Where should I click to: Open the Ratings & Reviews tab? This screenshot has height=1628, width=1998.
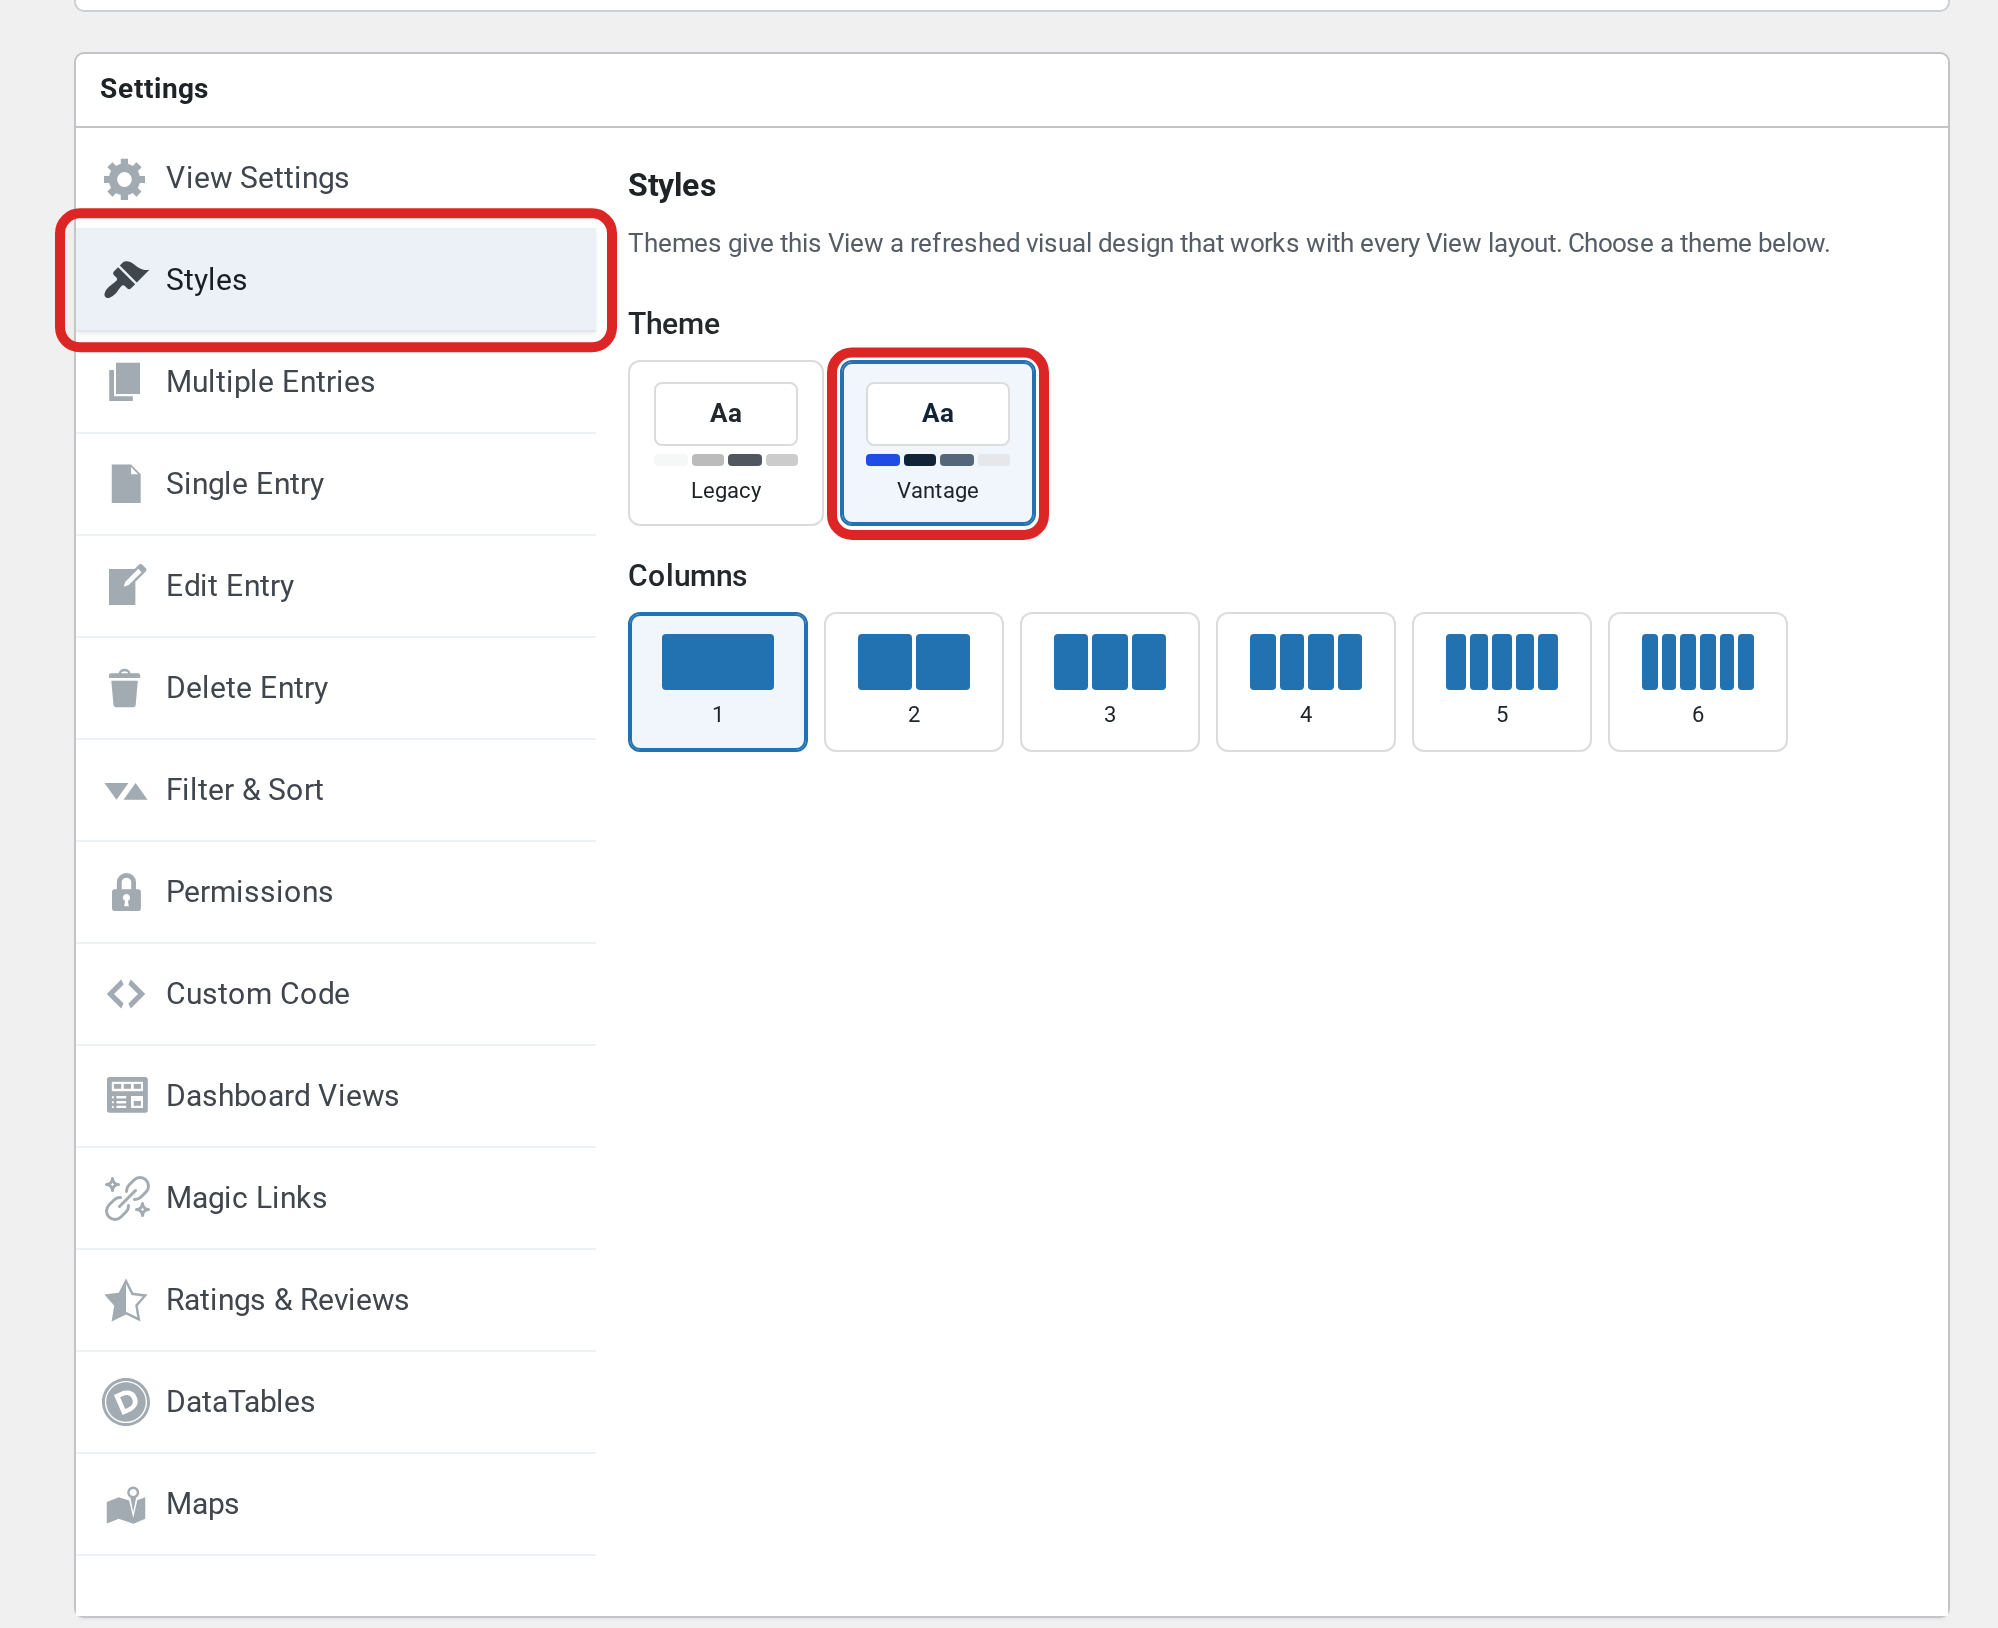point(336,1300)
